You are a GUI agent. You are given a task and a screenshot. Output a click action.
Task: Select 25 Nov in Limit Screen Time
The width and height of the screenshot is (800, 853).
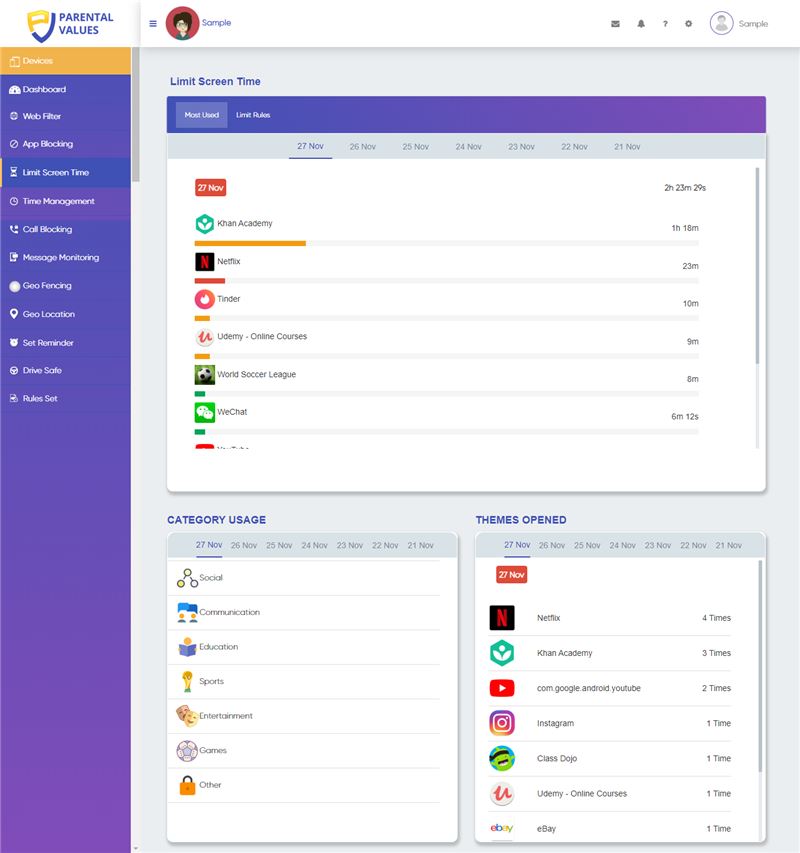415,147
